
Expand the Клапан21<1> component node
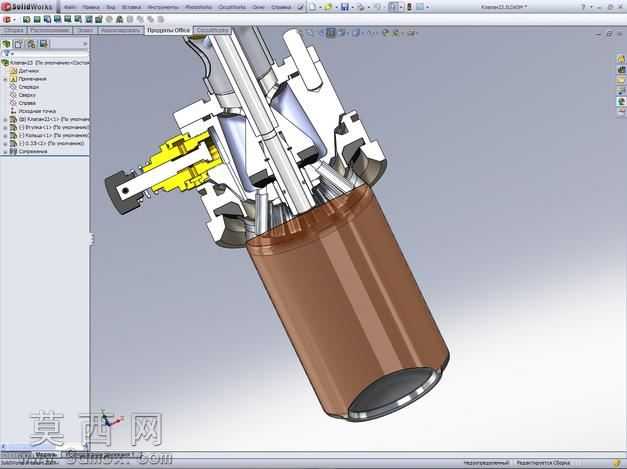[x=5, y=119]
